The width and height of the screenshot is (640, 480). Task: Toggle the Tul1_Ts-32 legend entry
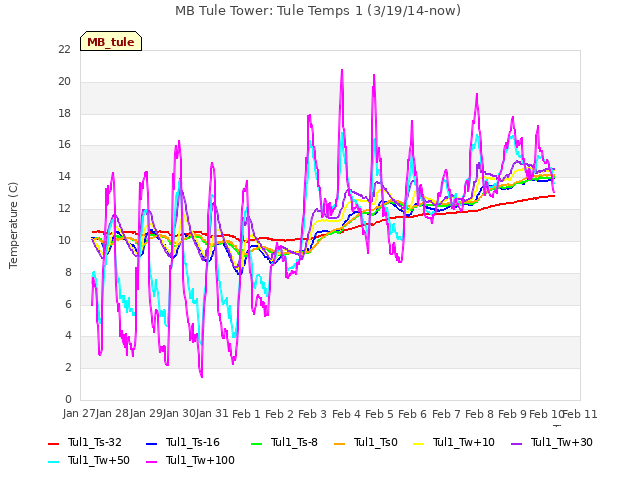pyautogui.click(x=85, y=442)
